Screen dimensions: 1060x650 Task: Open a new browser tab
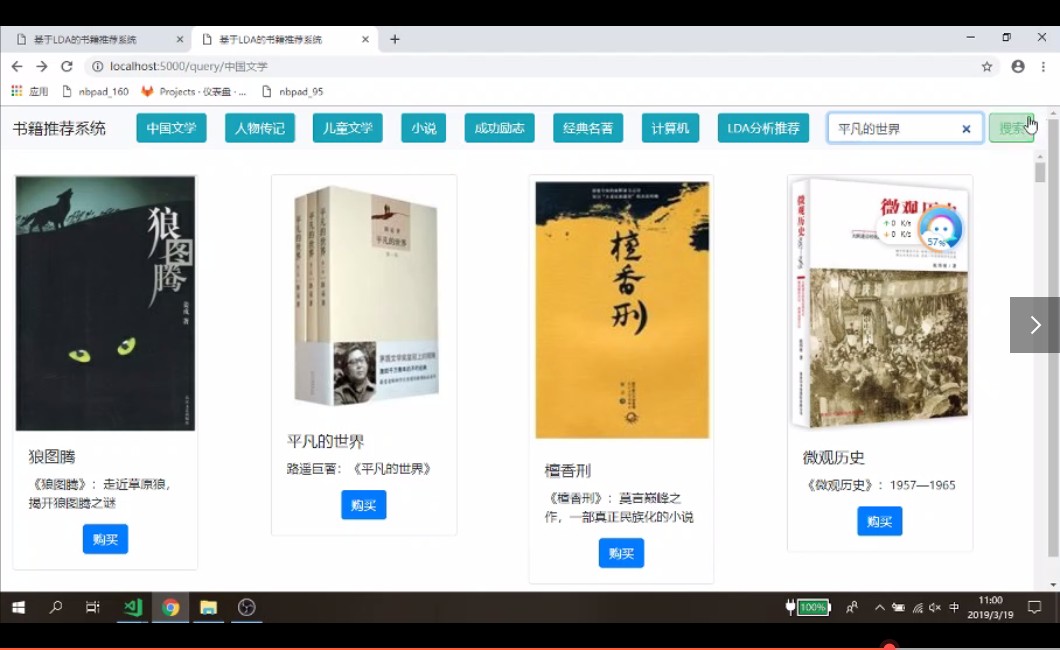tap(395, 39)
